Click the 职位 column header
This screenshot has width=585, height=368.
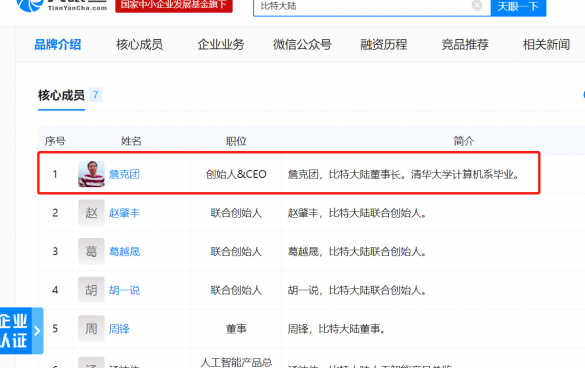tap(236, 141)
